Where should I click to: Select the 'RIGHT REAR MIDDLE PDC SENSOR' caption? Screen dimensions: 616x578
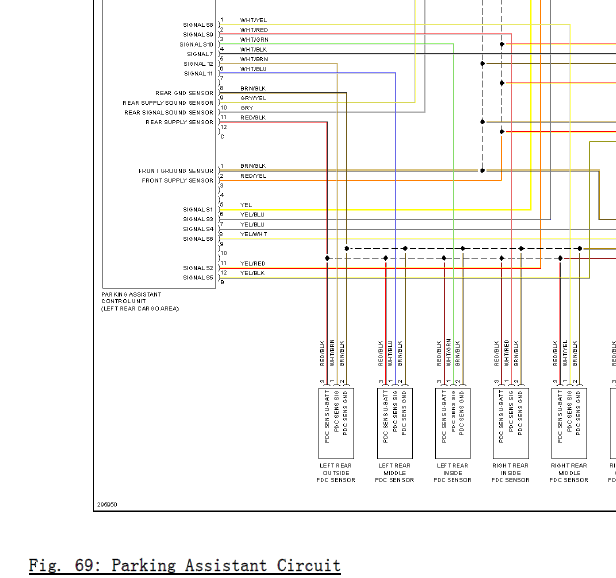[x=569, y=473]
